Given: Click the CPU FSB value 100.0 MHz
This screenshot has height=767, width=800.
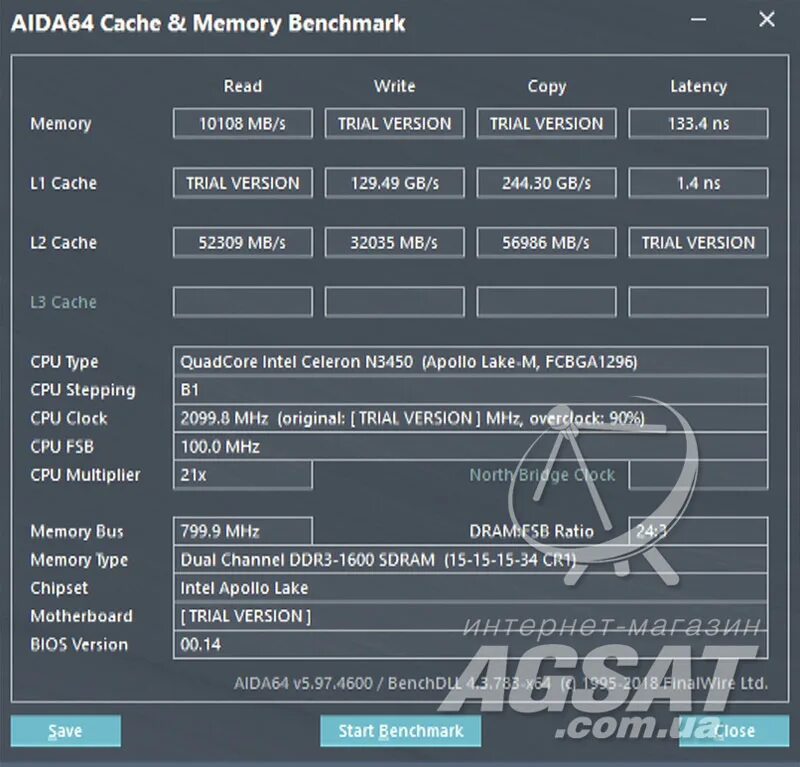Looking at the screenshot, I should tap(470, 447).
